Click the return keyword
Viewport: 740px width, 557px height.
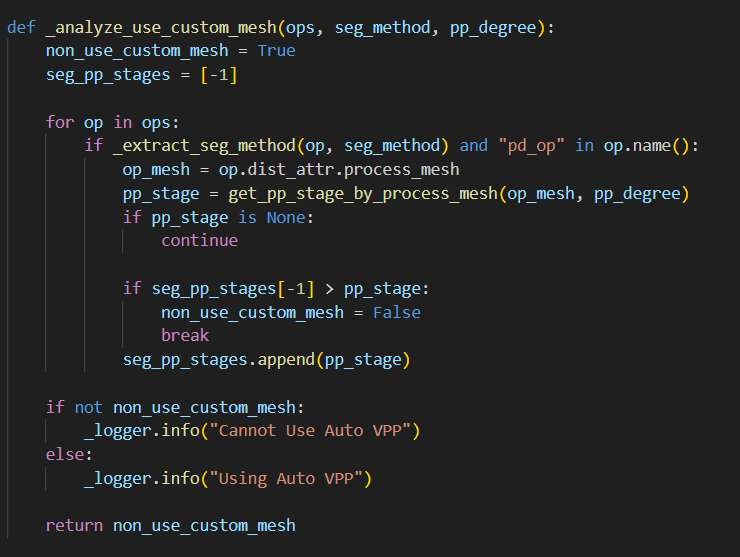pos(74,525)
